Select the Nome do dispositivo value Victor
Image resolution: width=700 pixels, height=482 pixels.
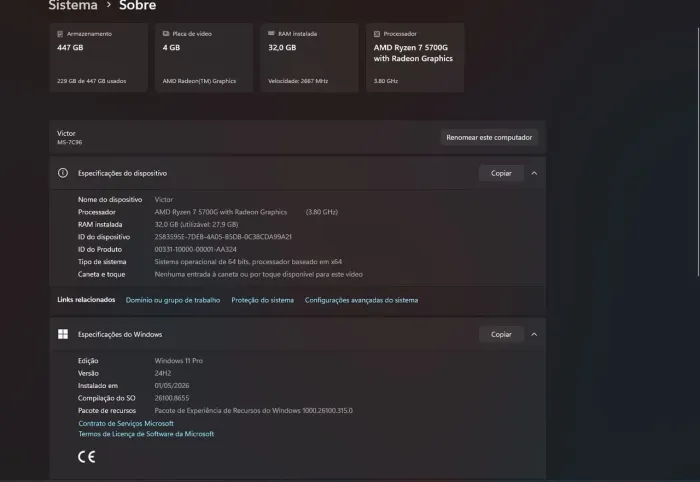[163, 199]
